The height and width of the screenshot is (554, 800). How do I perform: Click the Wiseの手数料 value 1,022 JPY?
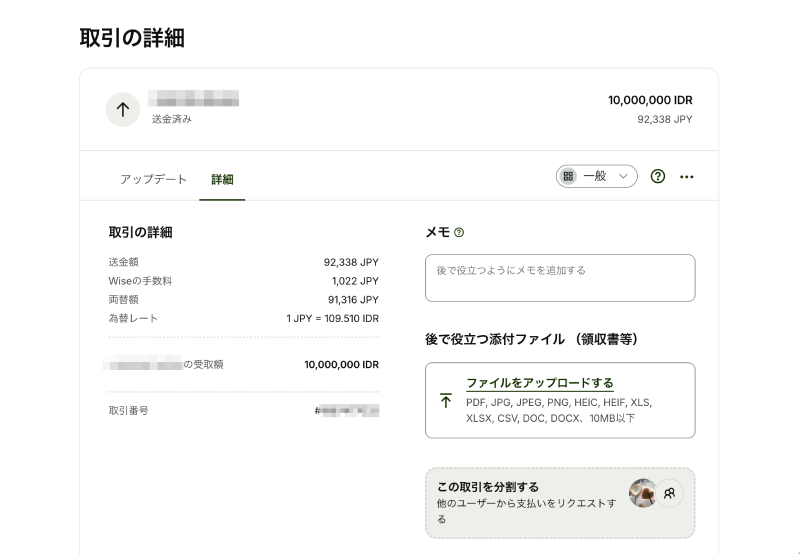point(355,281)
